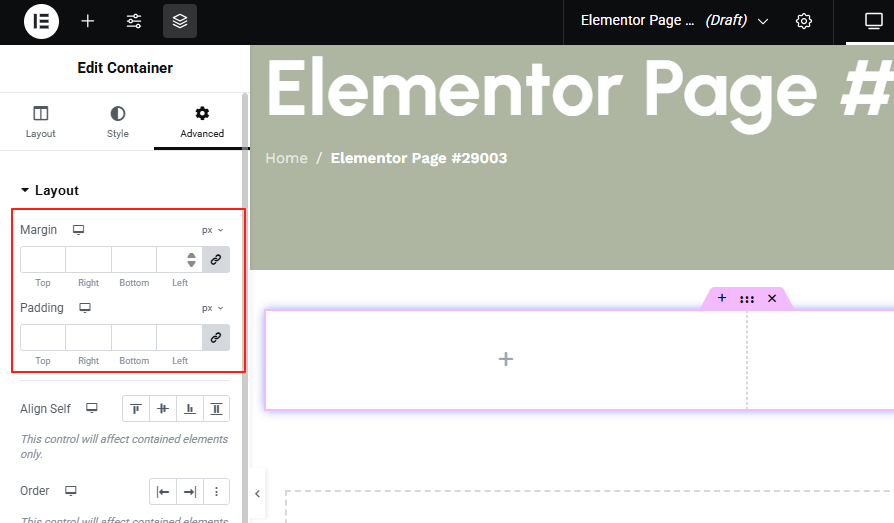Click the Padding responsive device icon
Viewport: 894px width, 523px height.
pyautogui.click(x=85, y=308)
